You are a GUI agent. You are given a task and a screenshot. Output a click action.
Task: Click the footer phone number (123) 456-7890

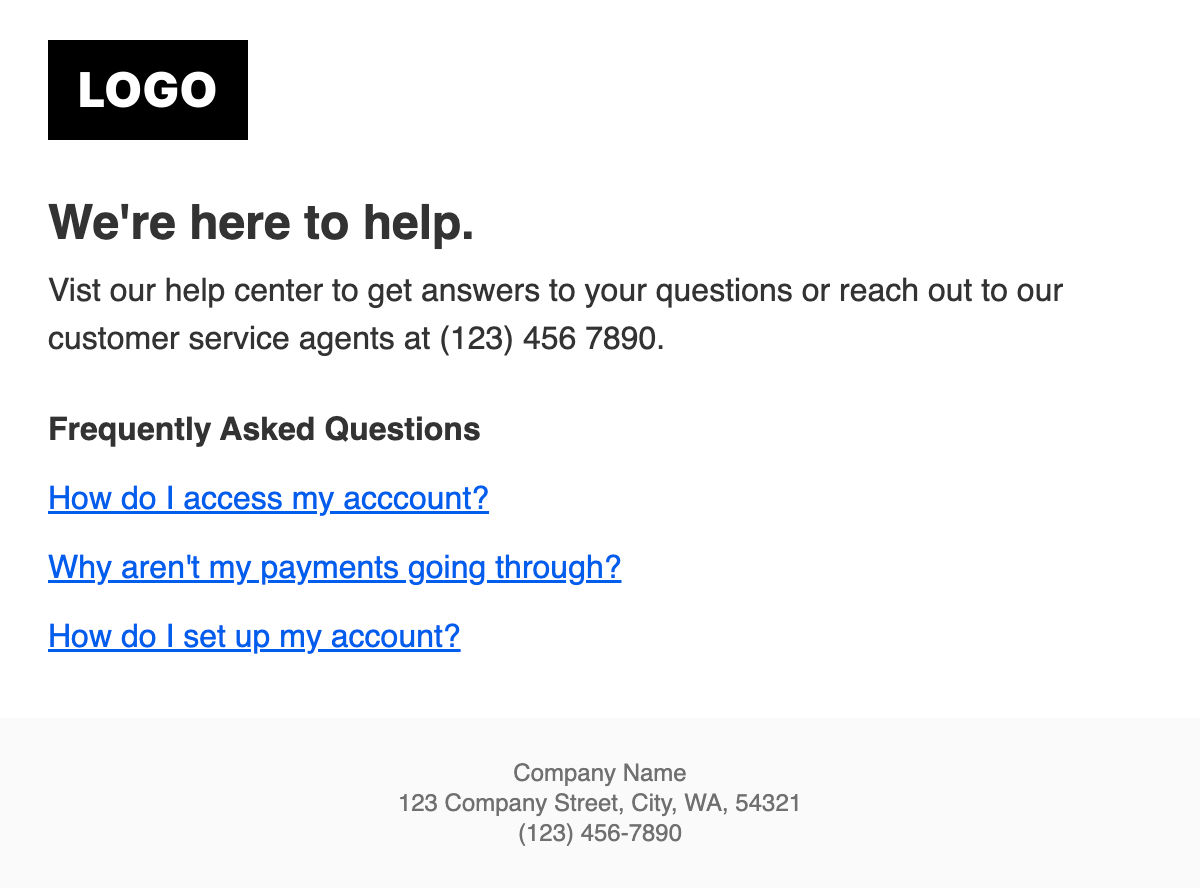[599, 833]
